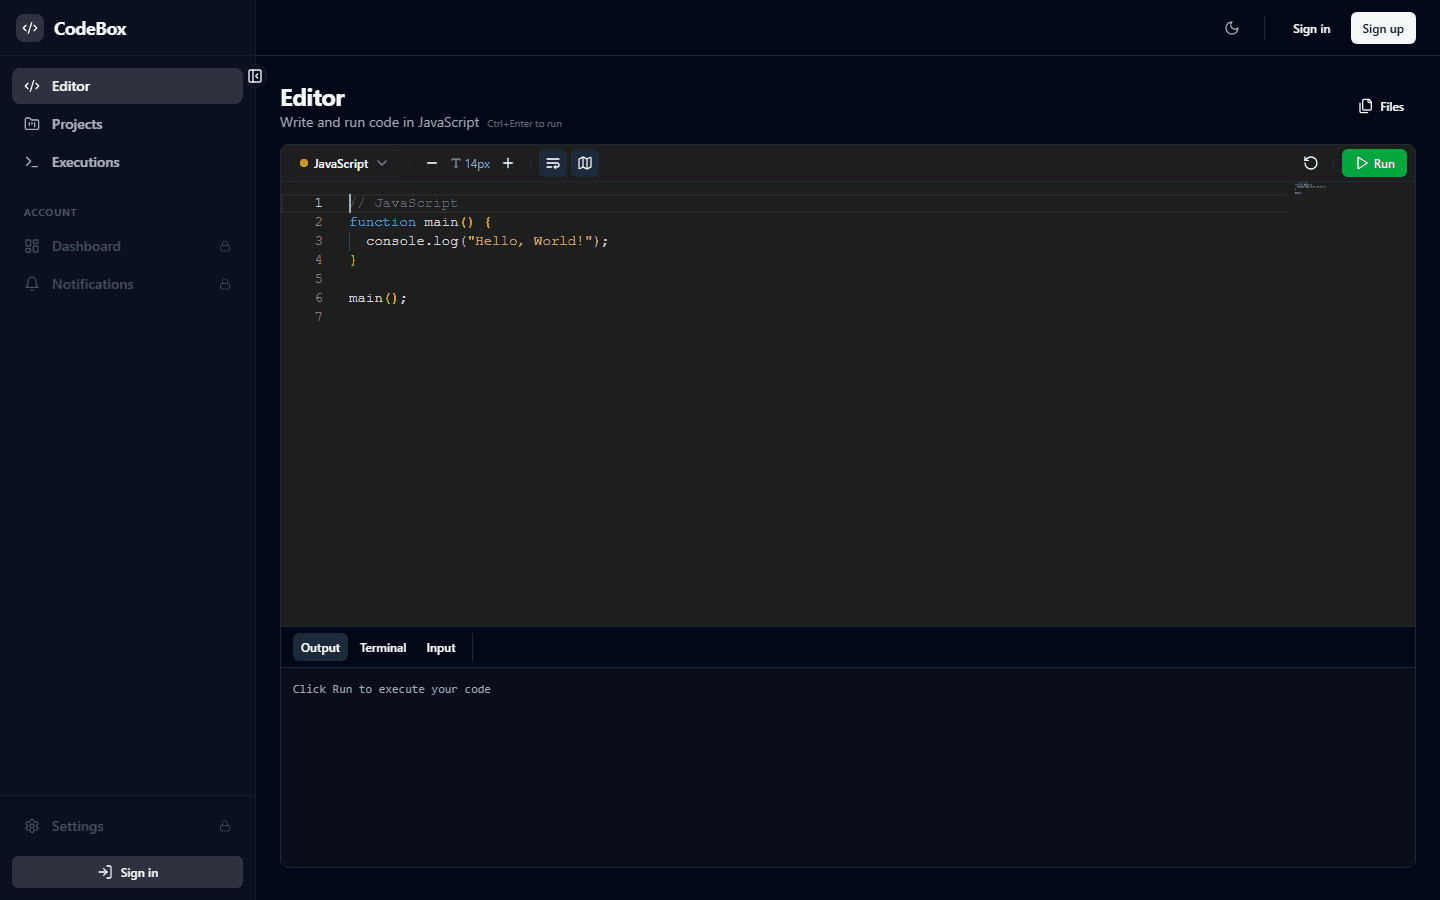The image size is (1440, 900).
Task: Click 'Click Run to execute your code' text
Action: pyautogui.click(x=392, y=689)
